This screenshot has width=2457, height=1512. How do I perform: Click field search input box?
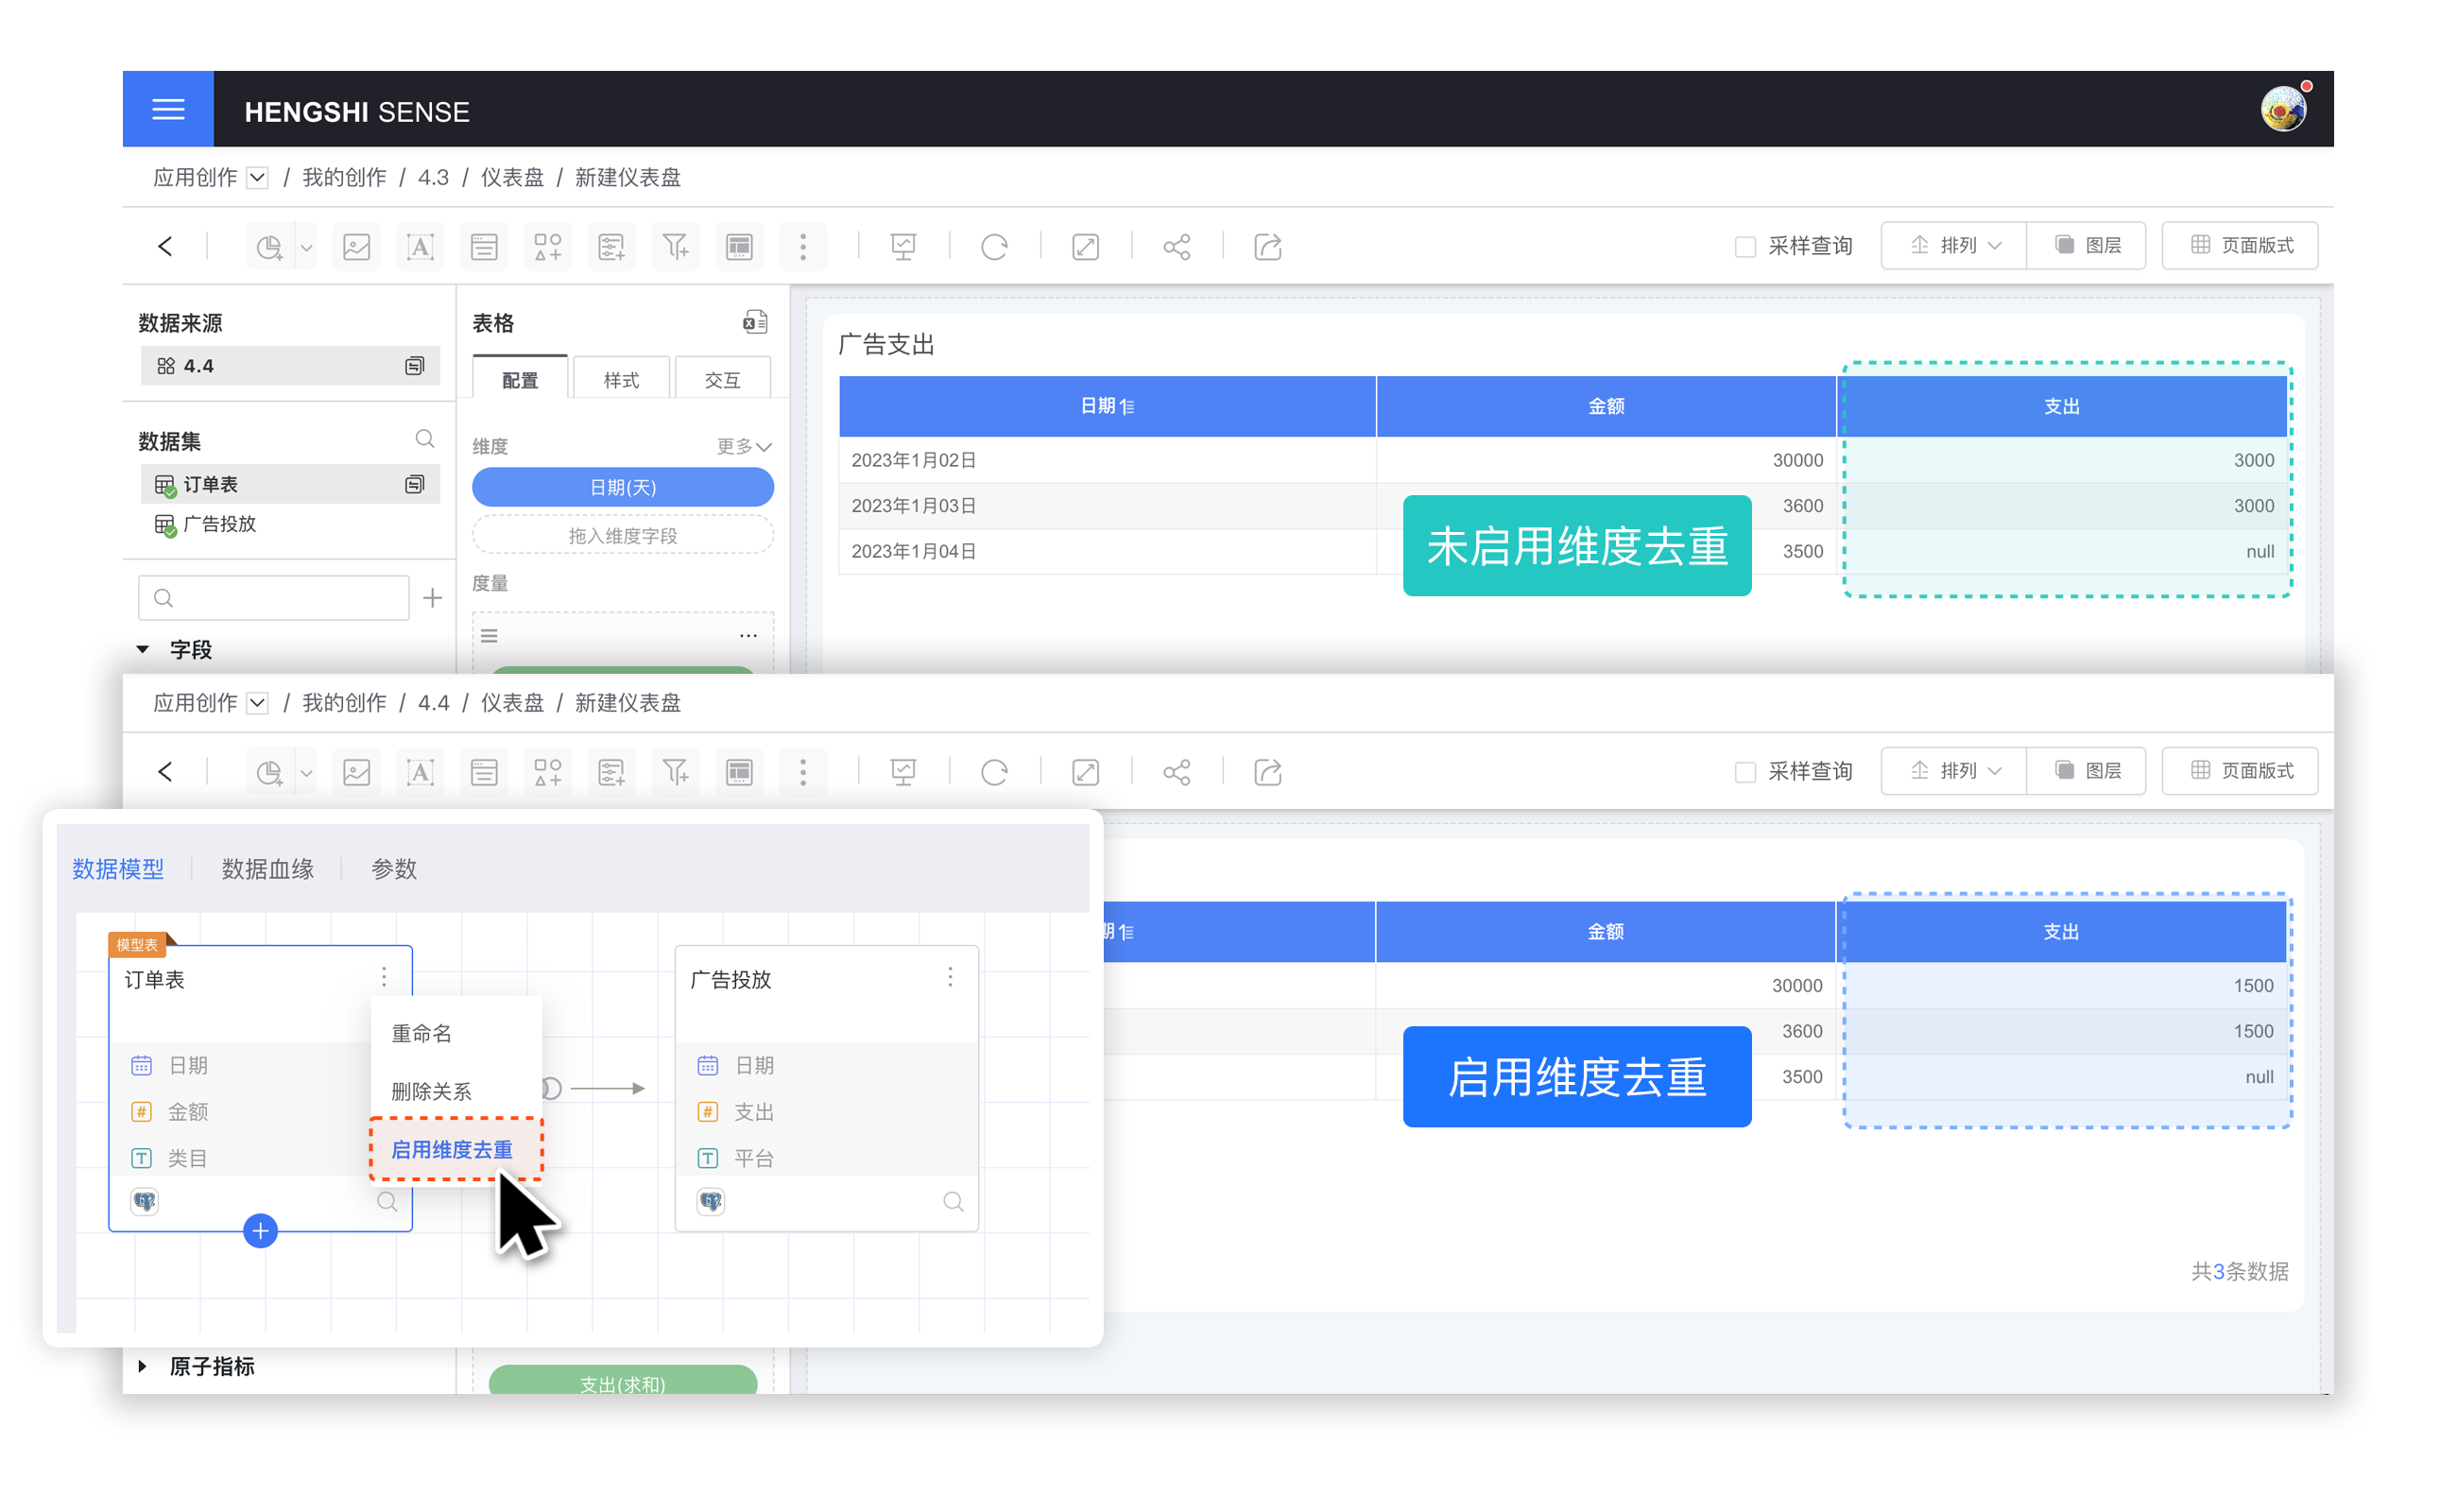click(274, 598)
